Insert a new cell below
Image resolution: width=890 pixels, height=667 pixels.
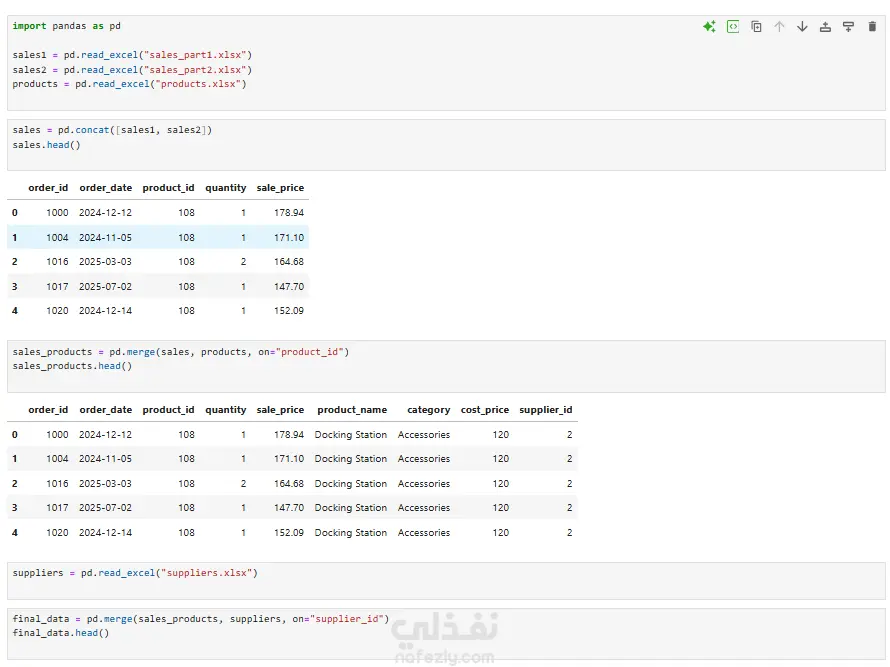[849, 27]
